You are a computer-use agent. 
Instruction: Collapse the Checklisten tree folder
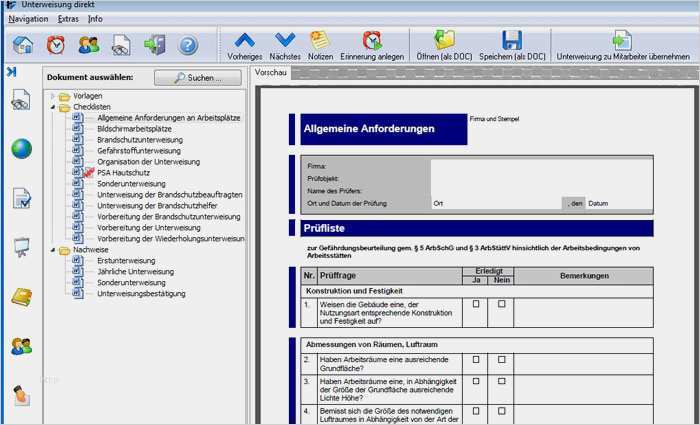[53, 107]
